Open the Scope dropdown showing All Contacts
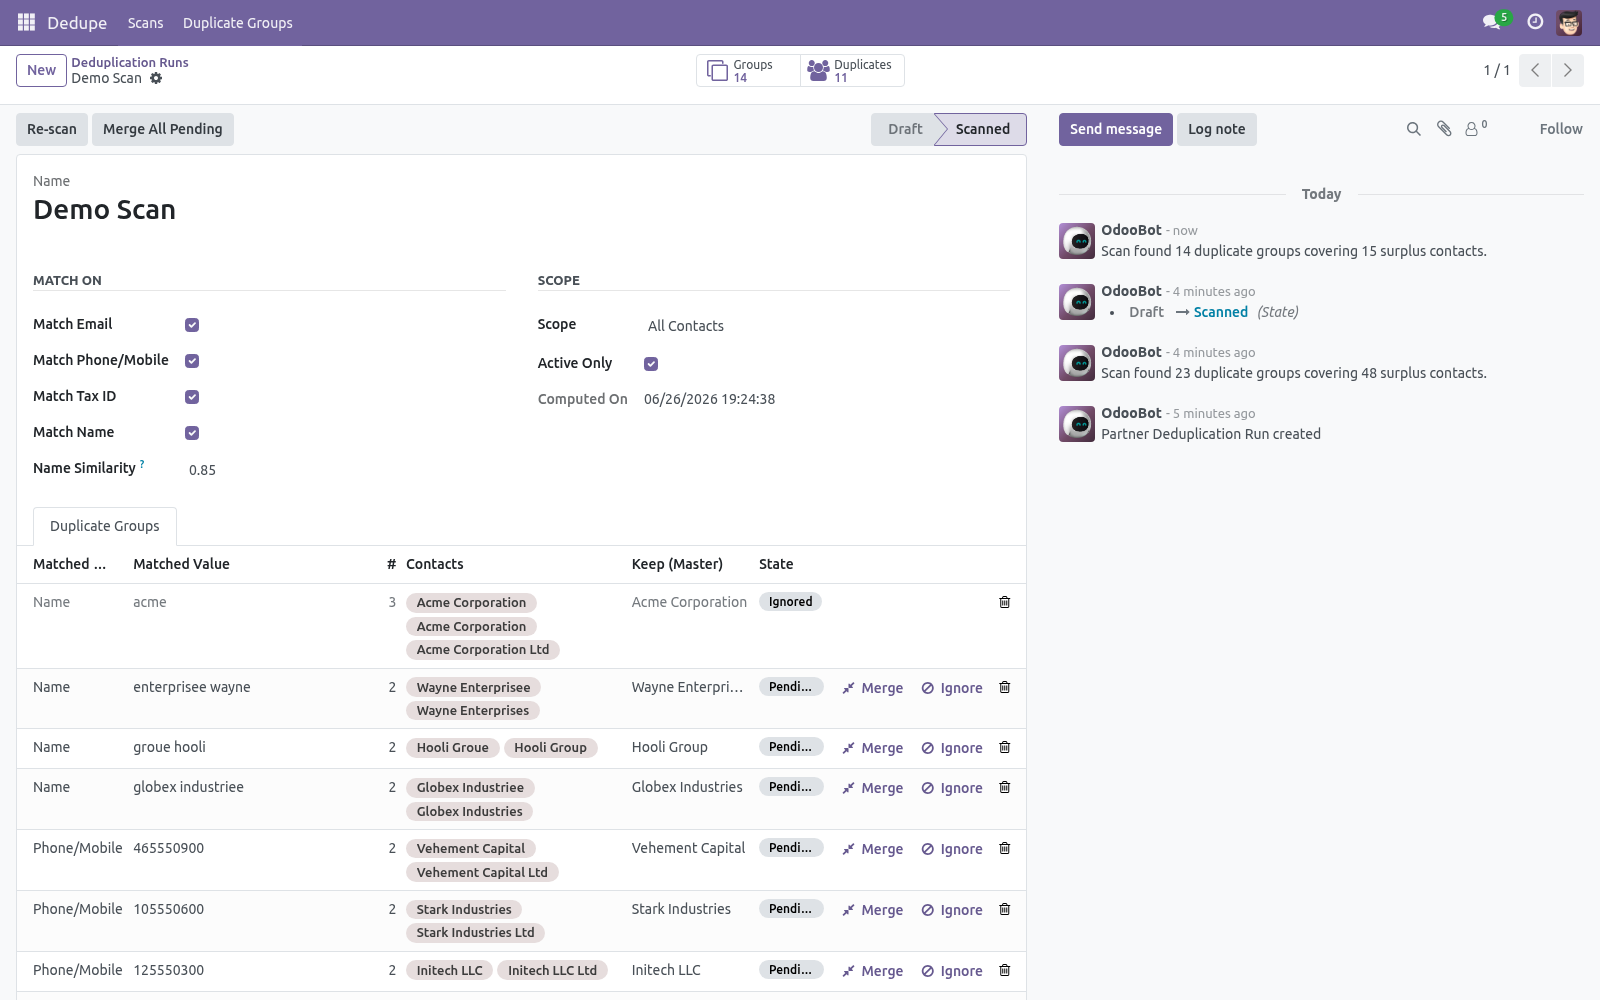This screenshot has height=1000, width=1600. coord(826,326)
